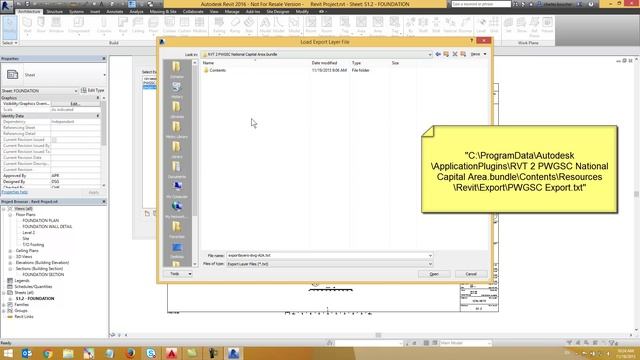This screenshot has height=360, width=640.
Task: Expand Families node in Project Browser
Action: pos(4,305)
